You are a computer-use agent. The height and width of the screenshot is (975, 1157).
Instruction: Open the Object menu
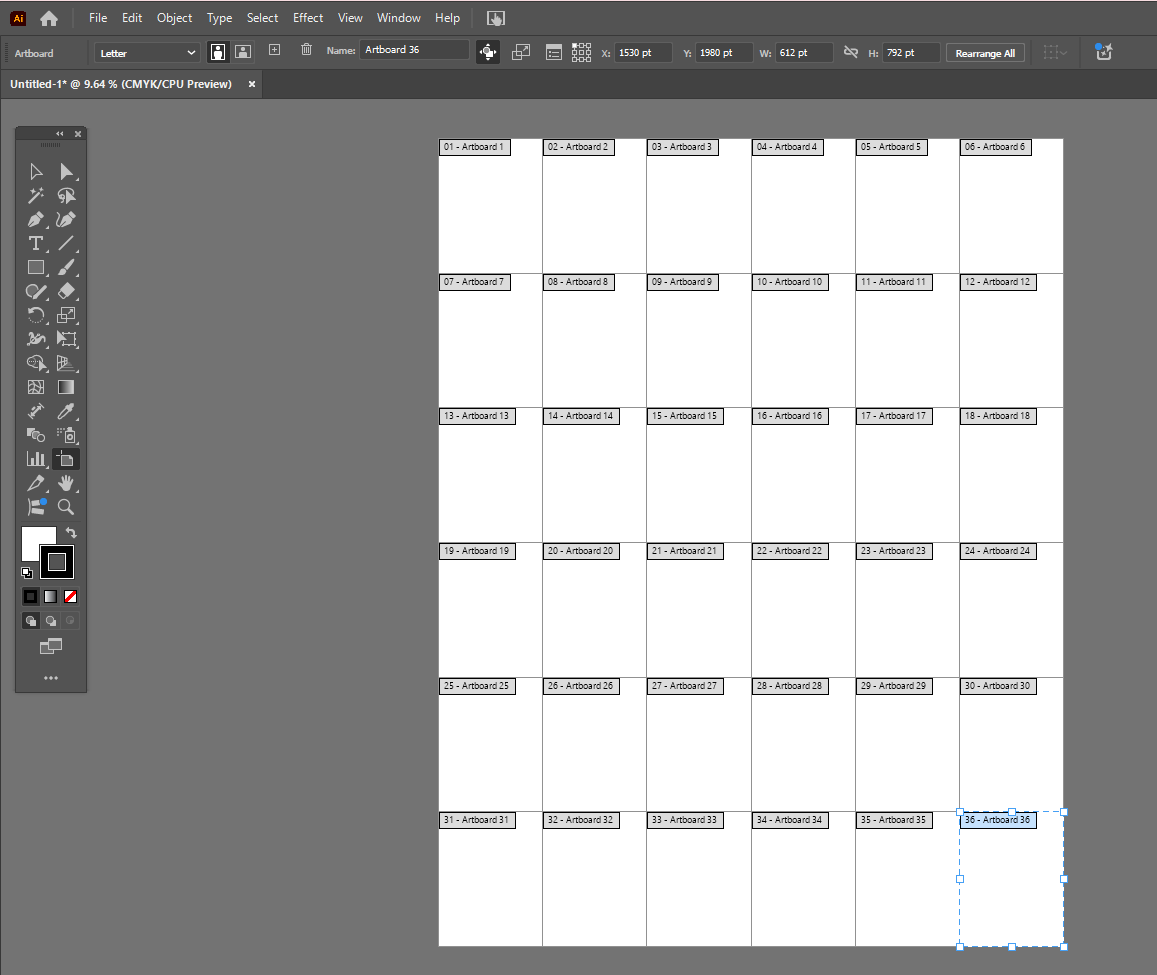[x=174, y=18]
